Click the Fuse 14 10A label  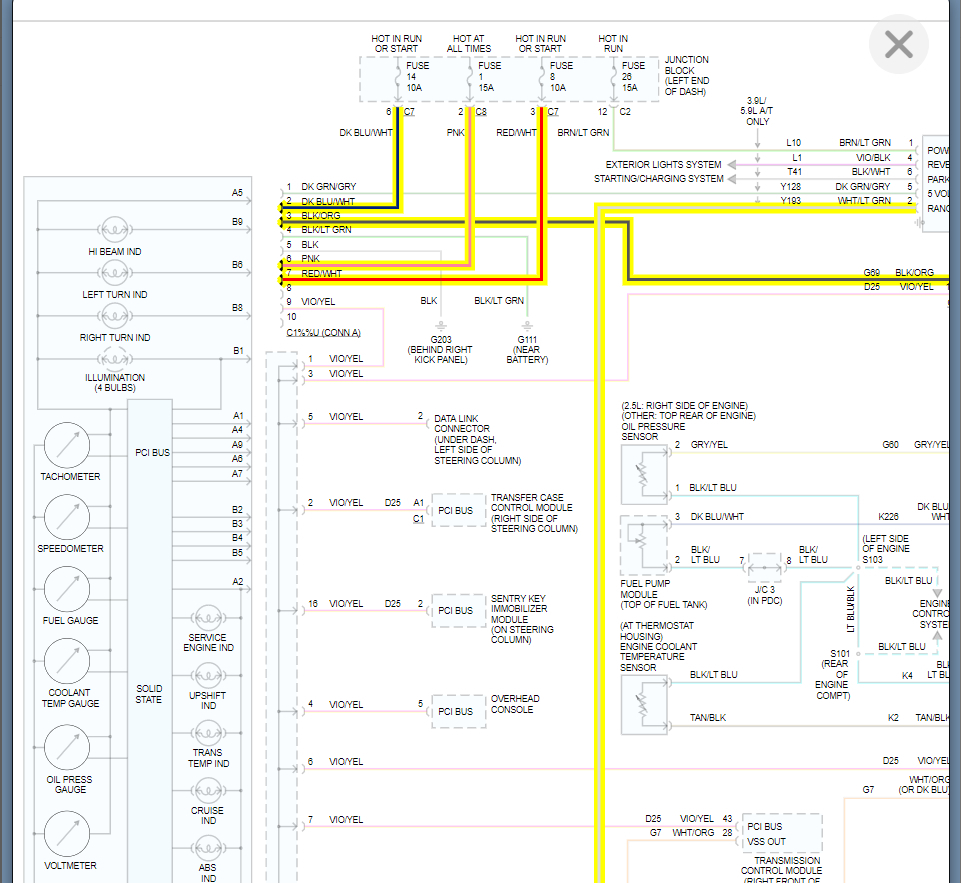417,77
